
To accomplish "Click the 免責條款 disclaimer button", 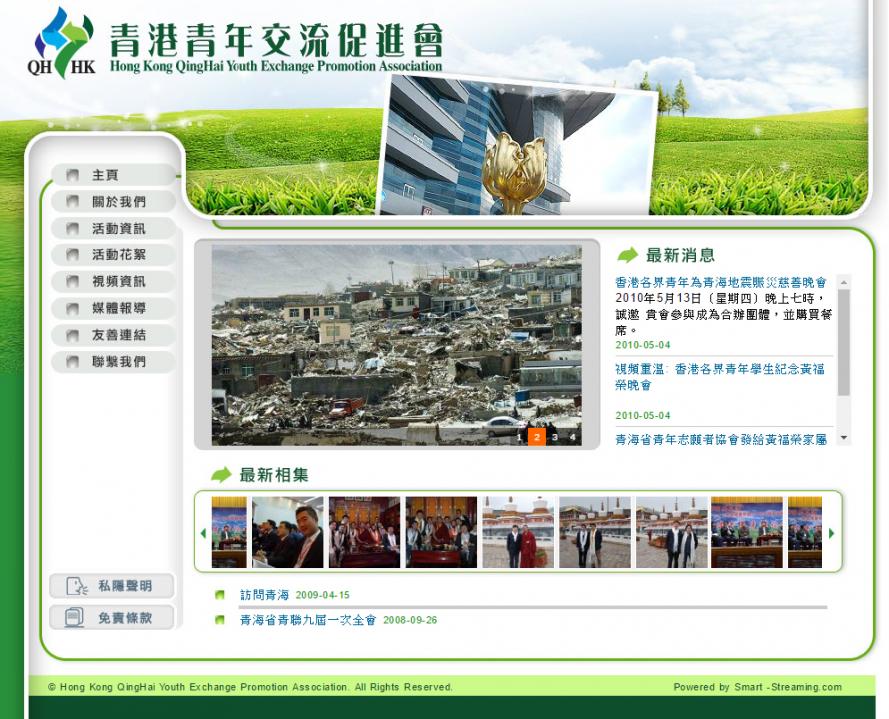I will coord(112,618).
